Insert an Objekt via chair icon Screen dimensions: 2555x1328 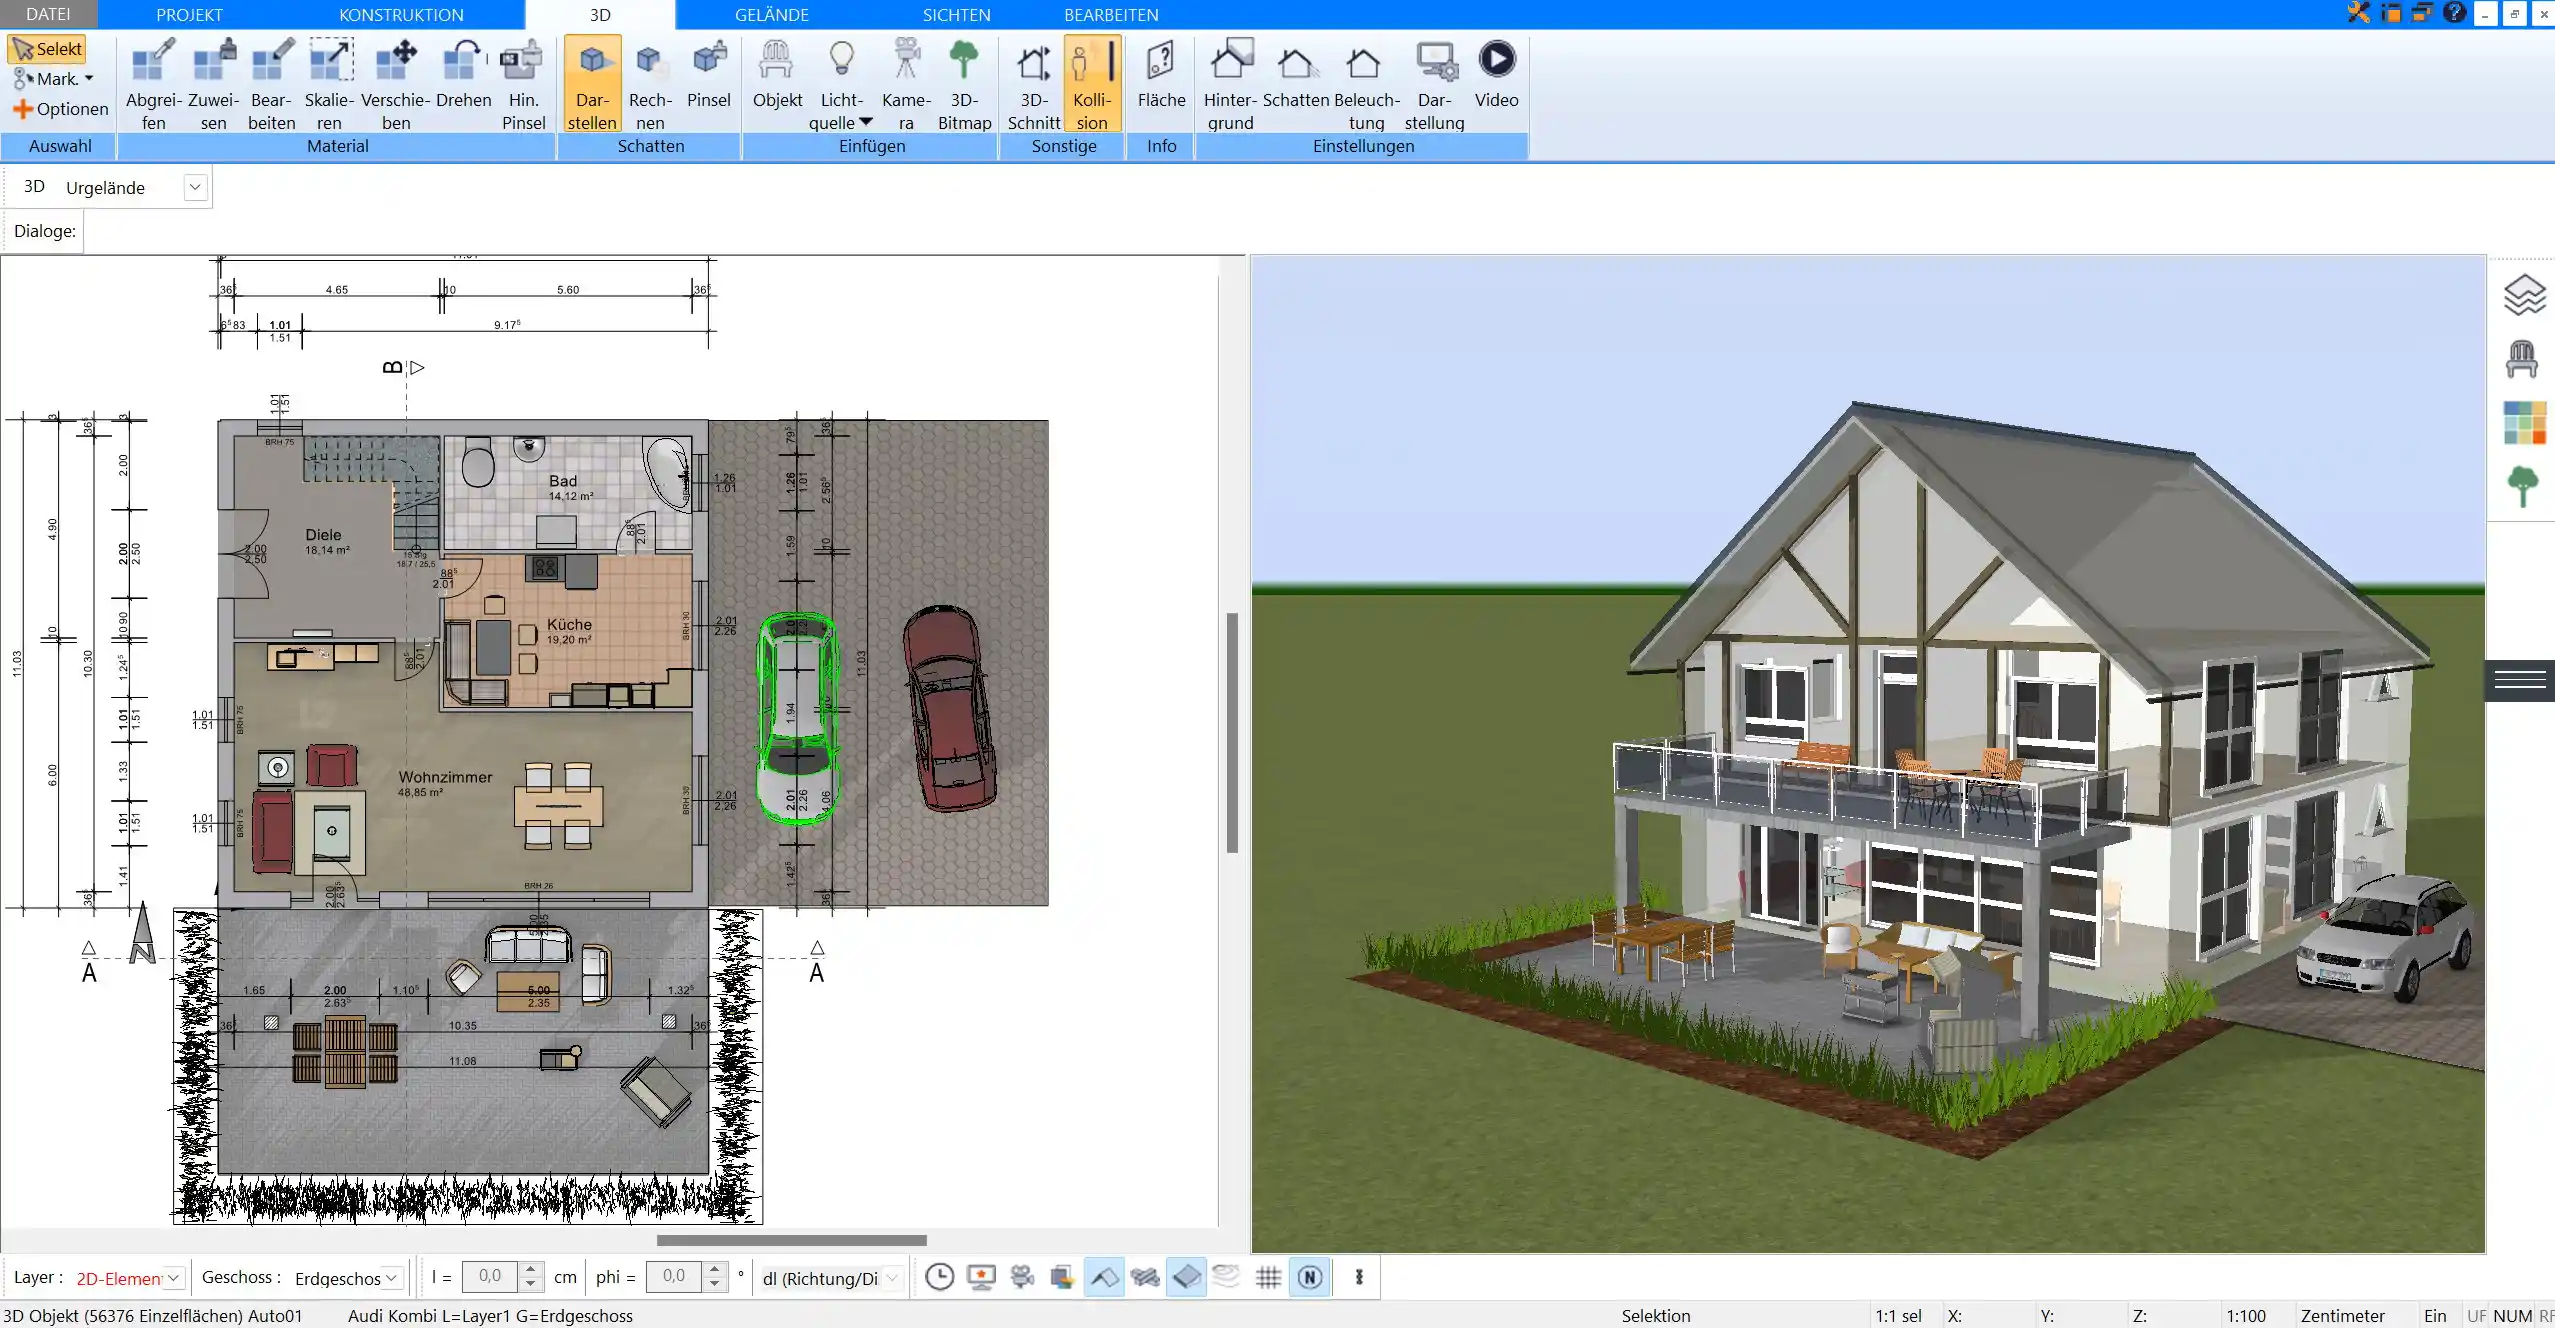click(777, 74)
